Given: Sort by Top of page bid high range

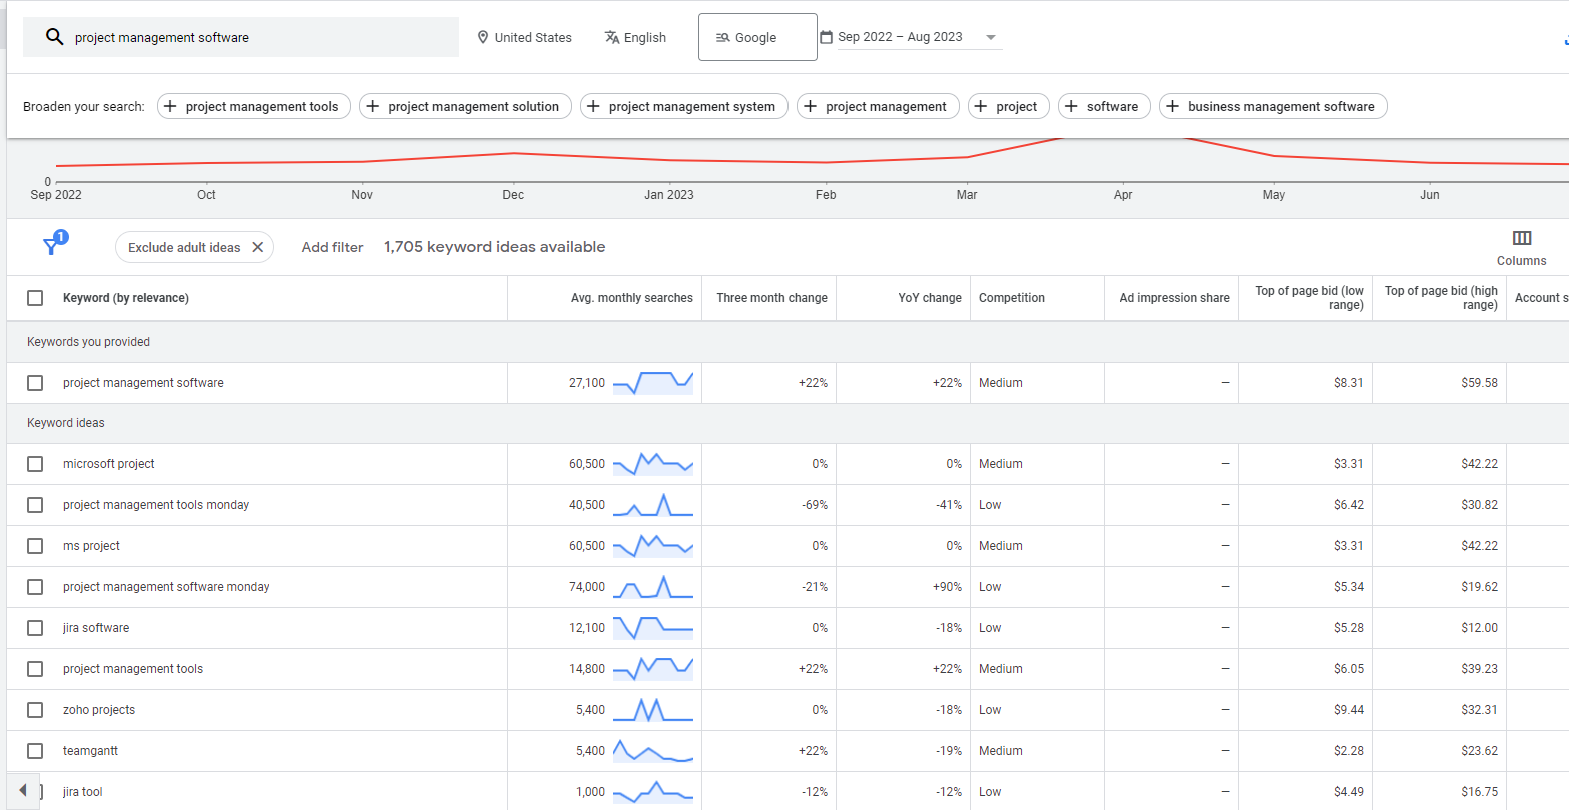Looking at the screenshot, I should point(1442,298).
